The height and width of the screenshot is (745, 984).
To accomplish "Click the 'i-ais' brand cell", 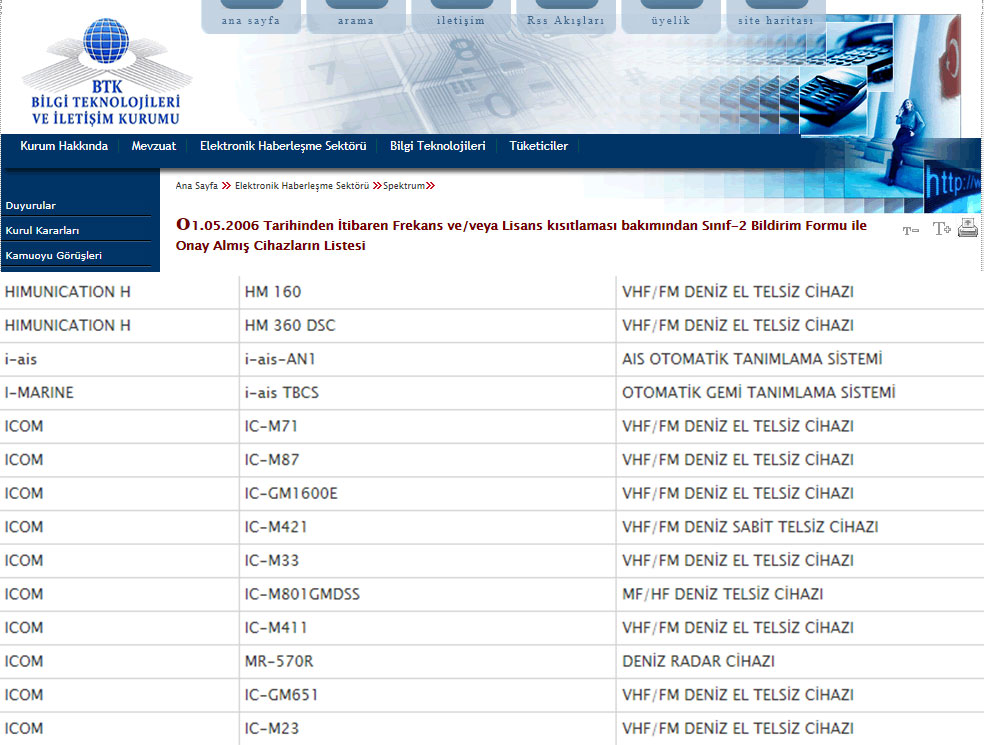I will [x=119, y=359].
